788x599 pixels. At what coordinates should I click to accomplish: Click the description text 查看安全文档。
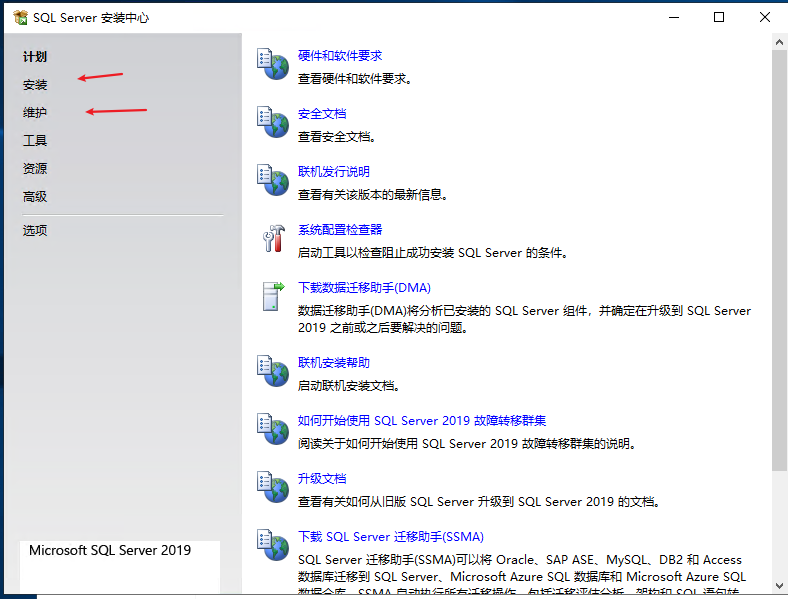click(337, 137)
